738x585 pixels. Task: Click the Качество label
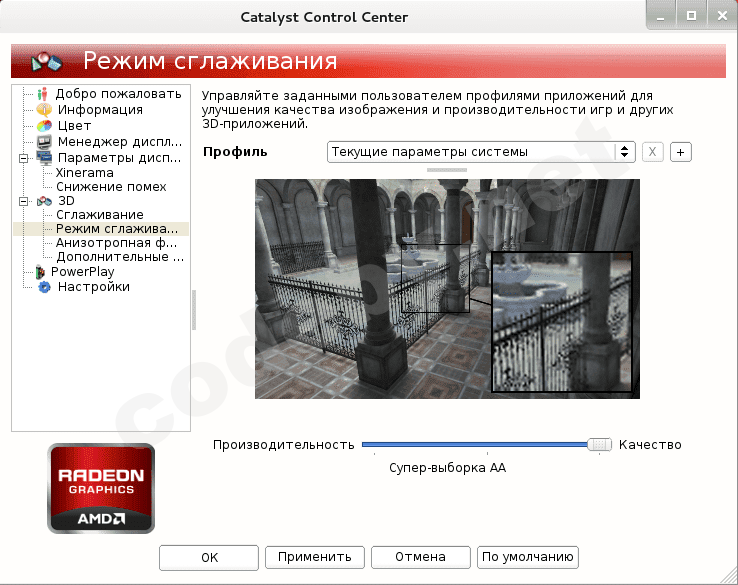coord(650,445)
